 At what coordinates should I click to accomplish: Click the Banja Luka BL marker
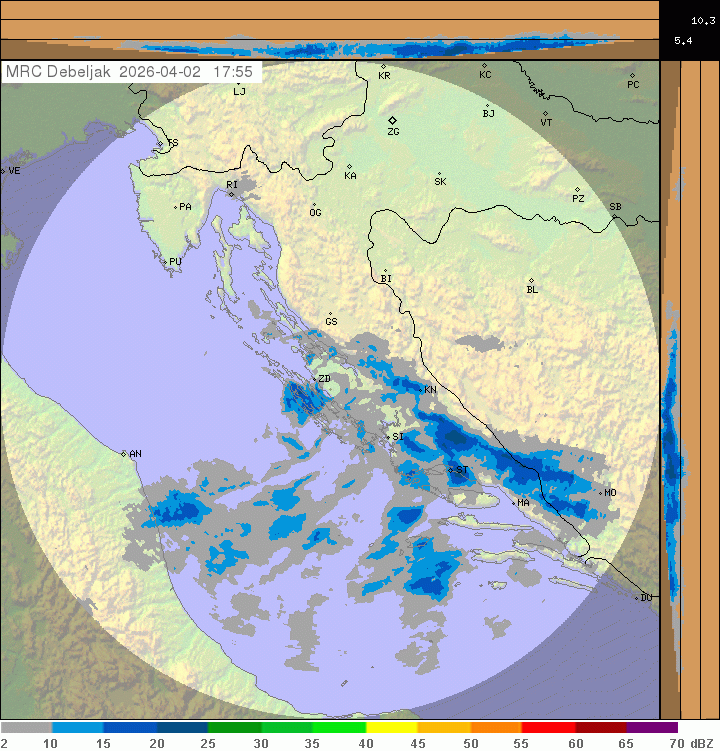point(531,281)
